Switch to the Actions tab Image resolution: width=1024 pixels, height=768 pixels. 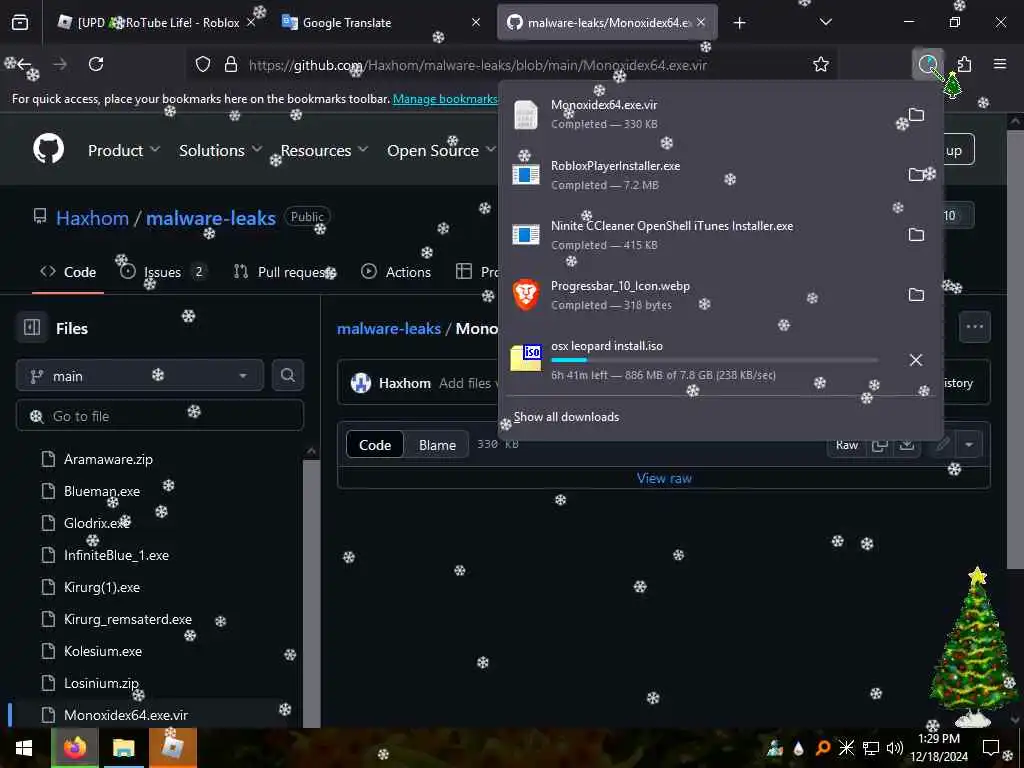coord(396,272)
